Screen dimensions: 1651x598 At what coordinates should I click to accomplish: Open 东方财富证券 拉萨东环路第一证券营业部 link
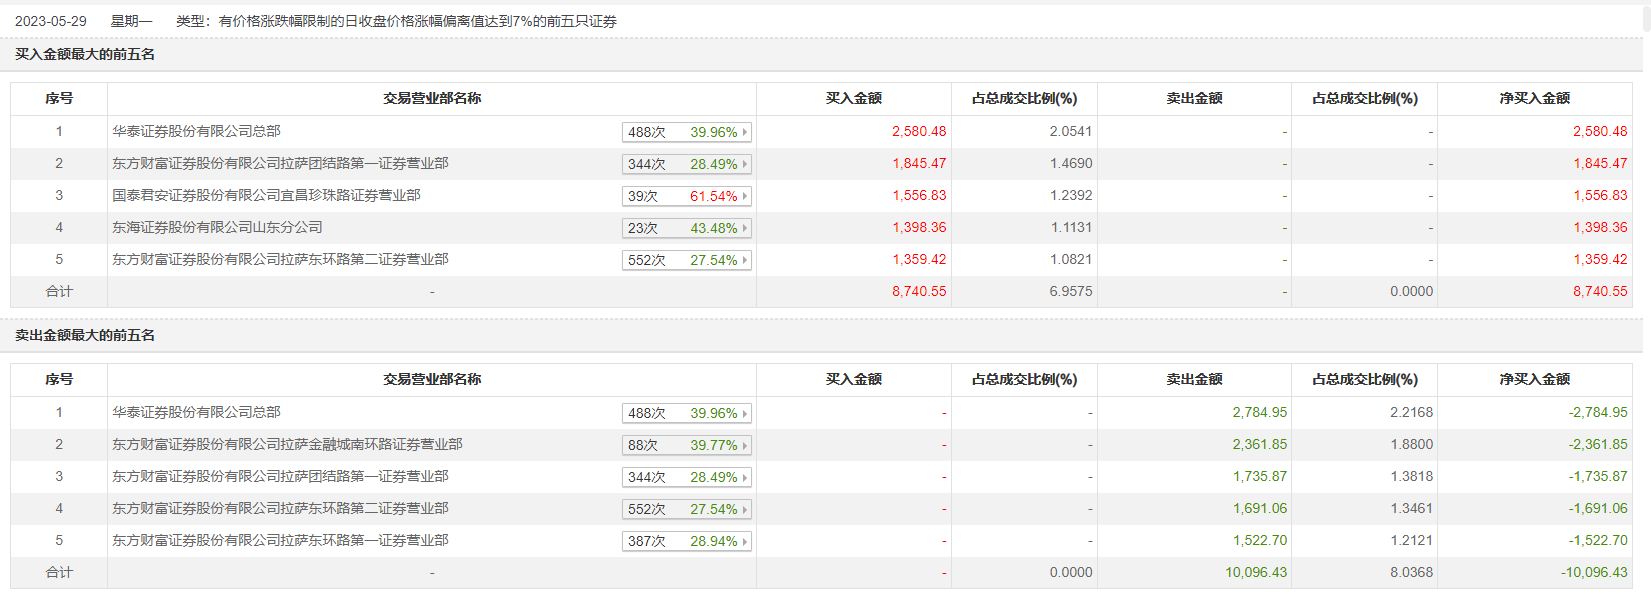click(x=280, y=540)
